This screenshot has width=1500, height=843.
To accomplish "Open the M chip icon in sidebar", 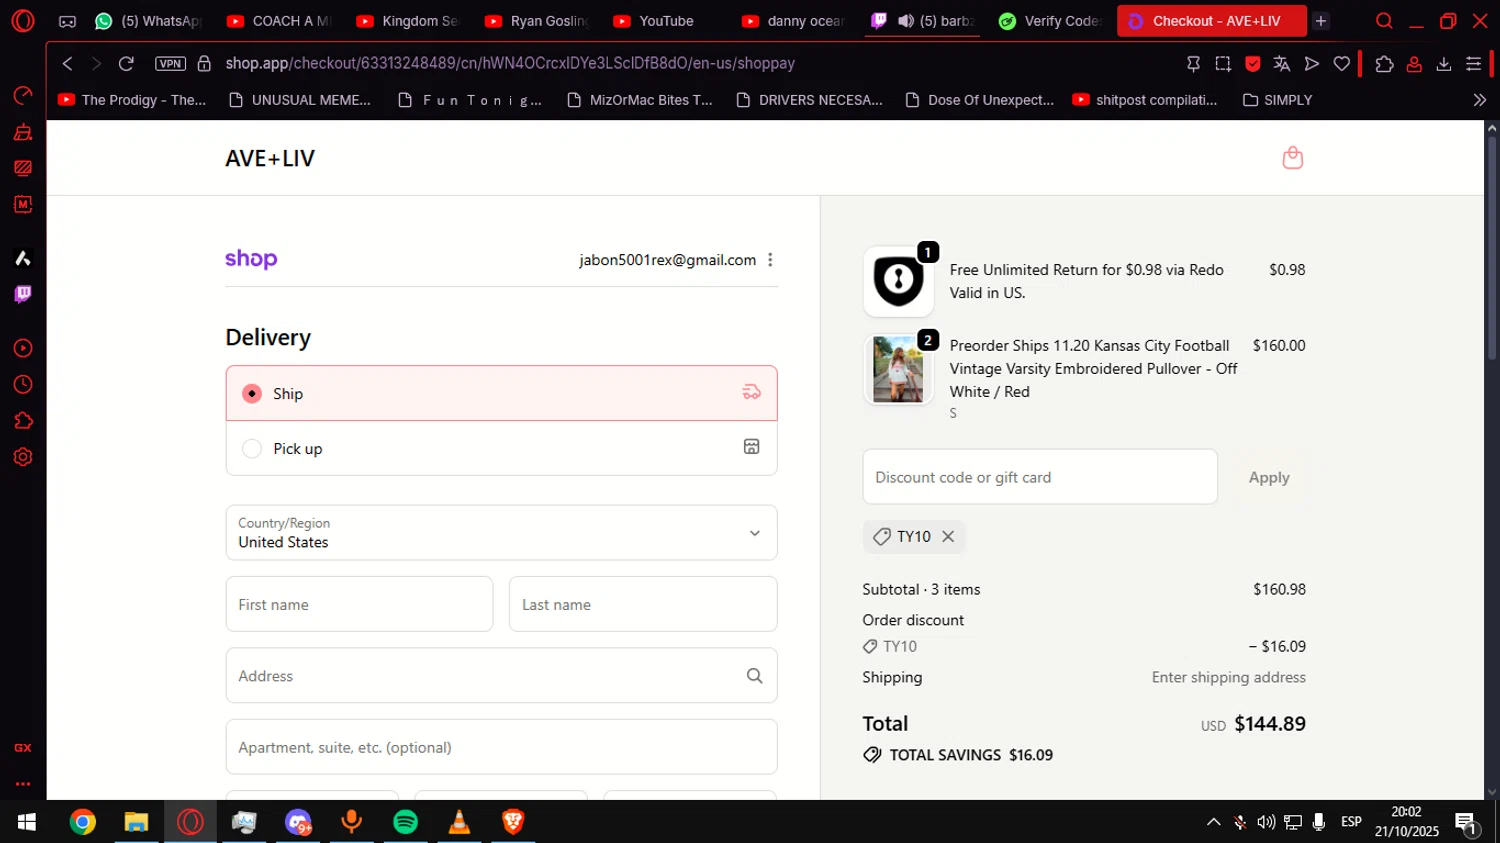I will point(23,204).
